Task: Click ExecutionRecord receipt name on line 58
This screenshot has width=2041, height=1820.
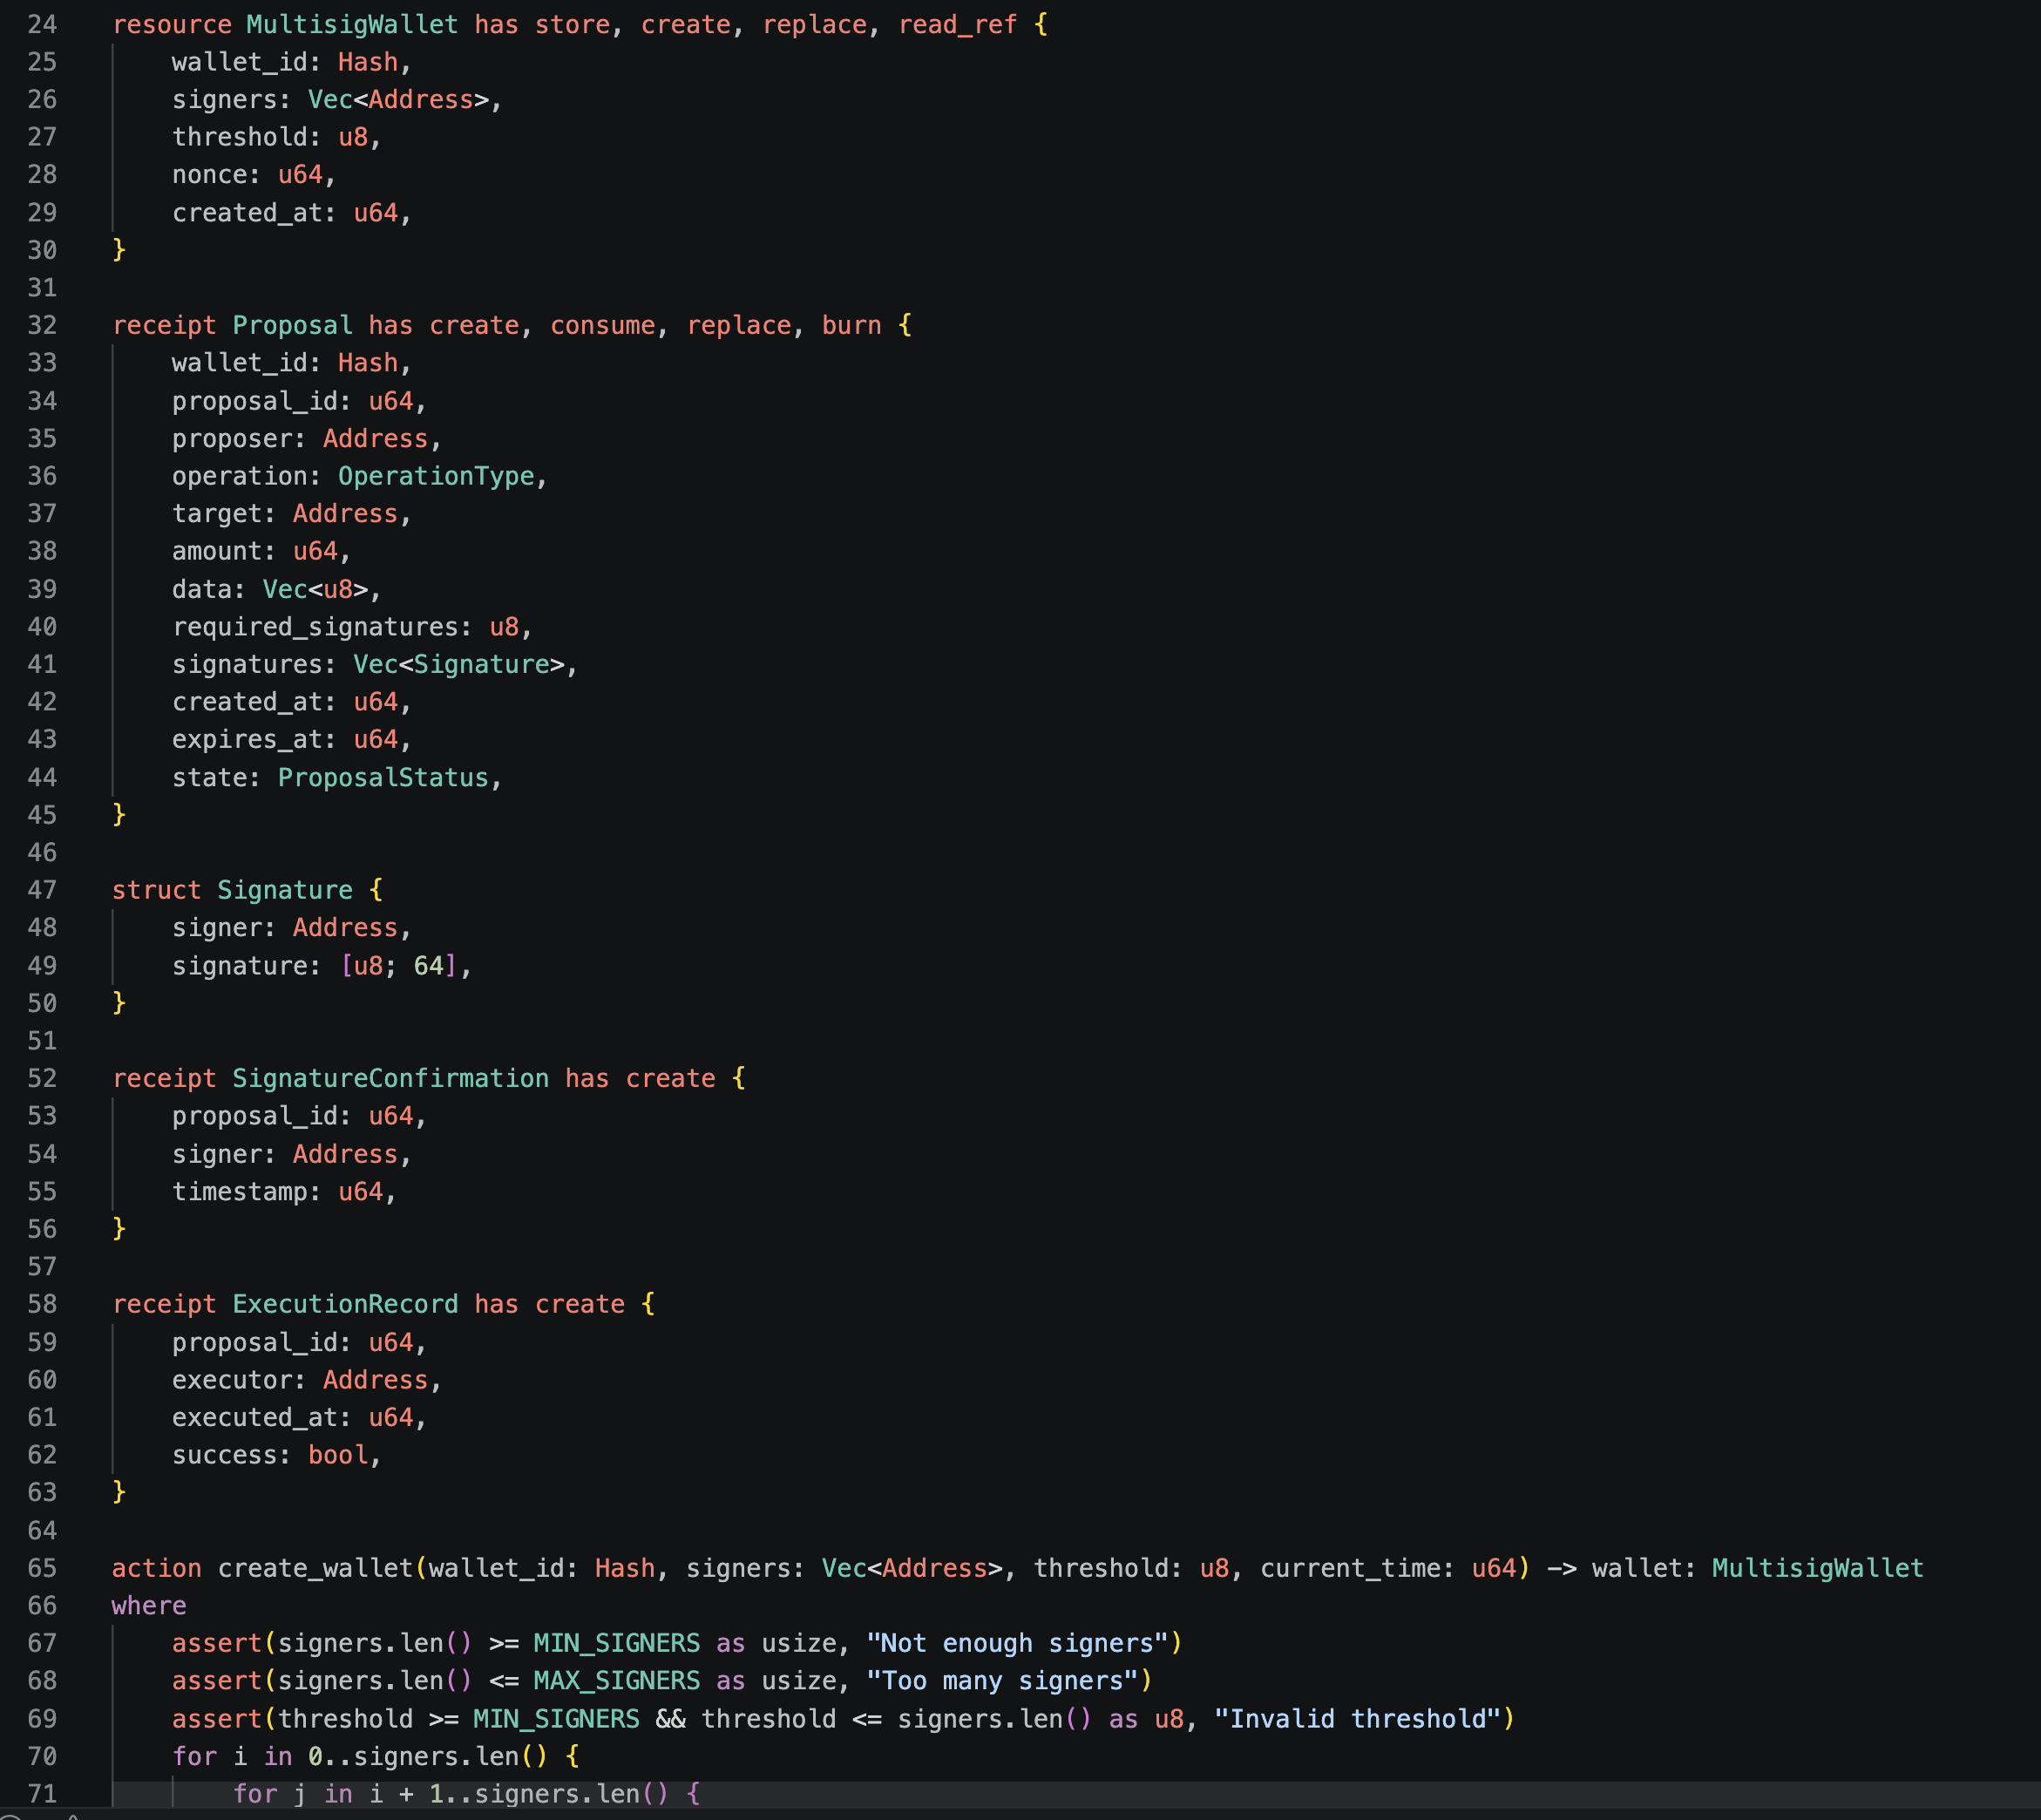Action: (345, 1304)
